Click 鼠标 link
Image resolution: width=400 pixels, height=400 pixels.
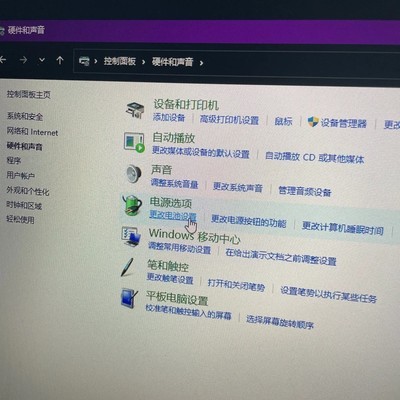point(283,121)
